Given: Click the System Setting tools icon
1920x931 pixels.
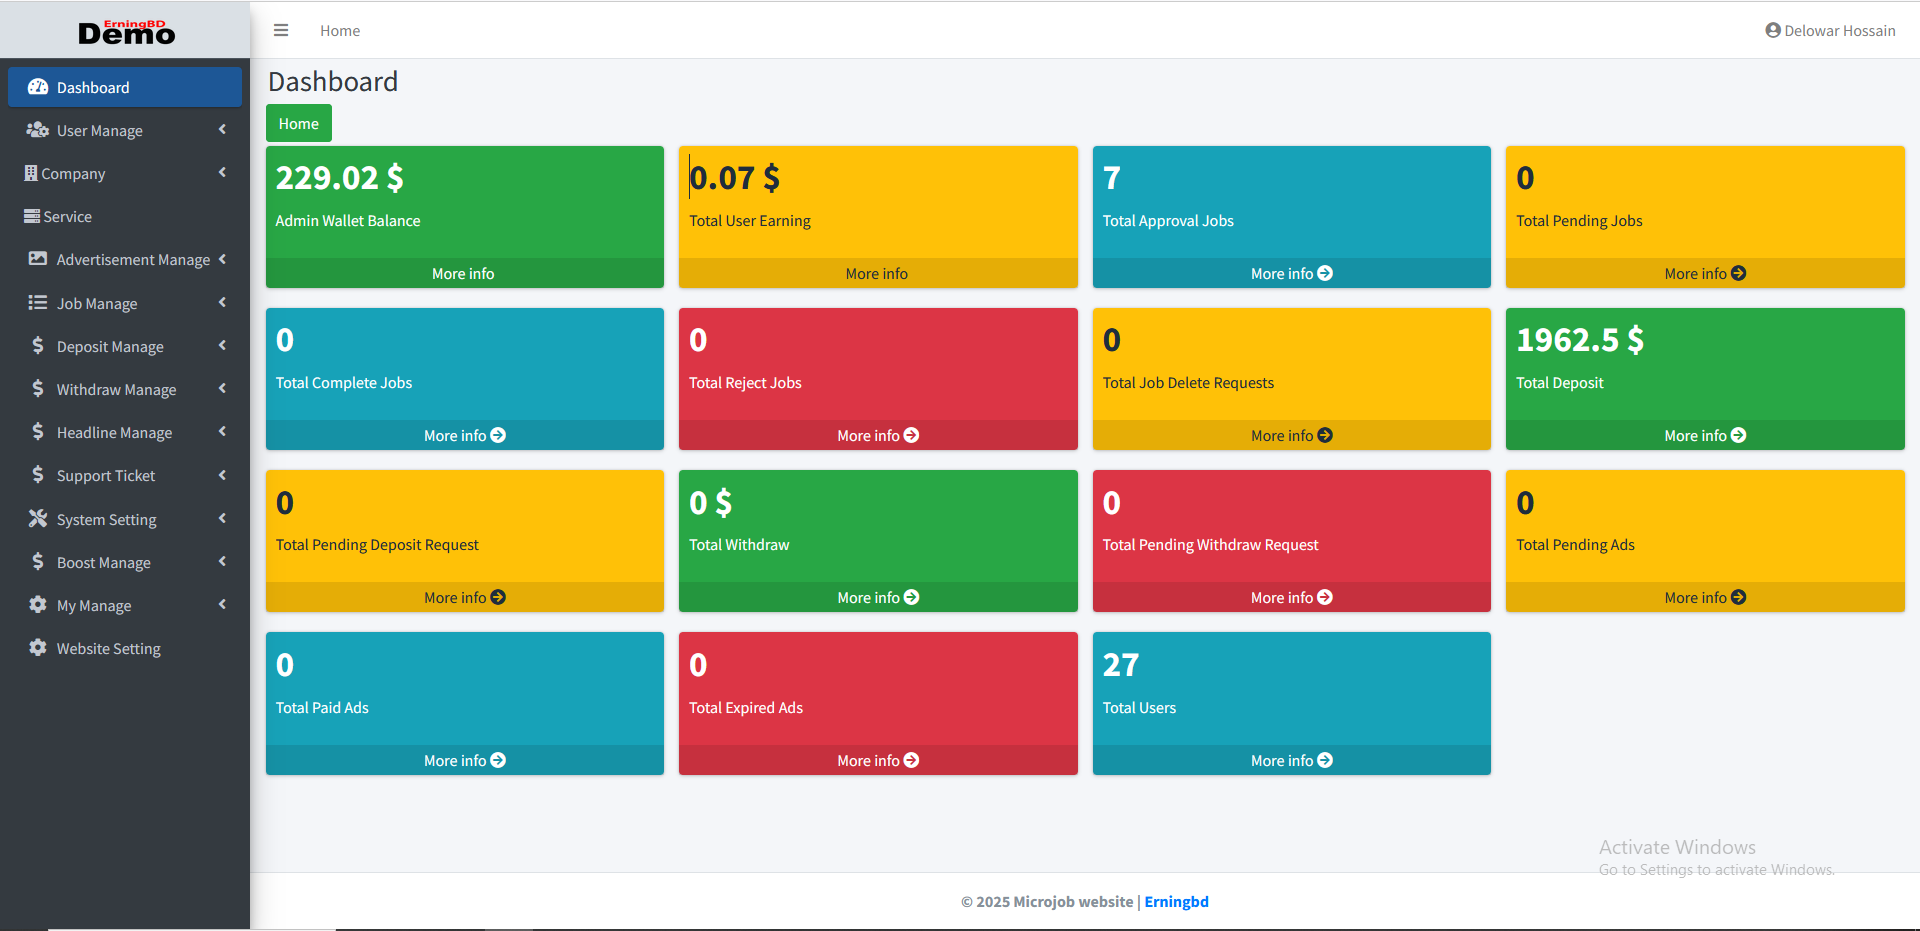Looking at the screenshot, I should point(38,519).
